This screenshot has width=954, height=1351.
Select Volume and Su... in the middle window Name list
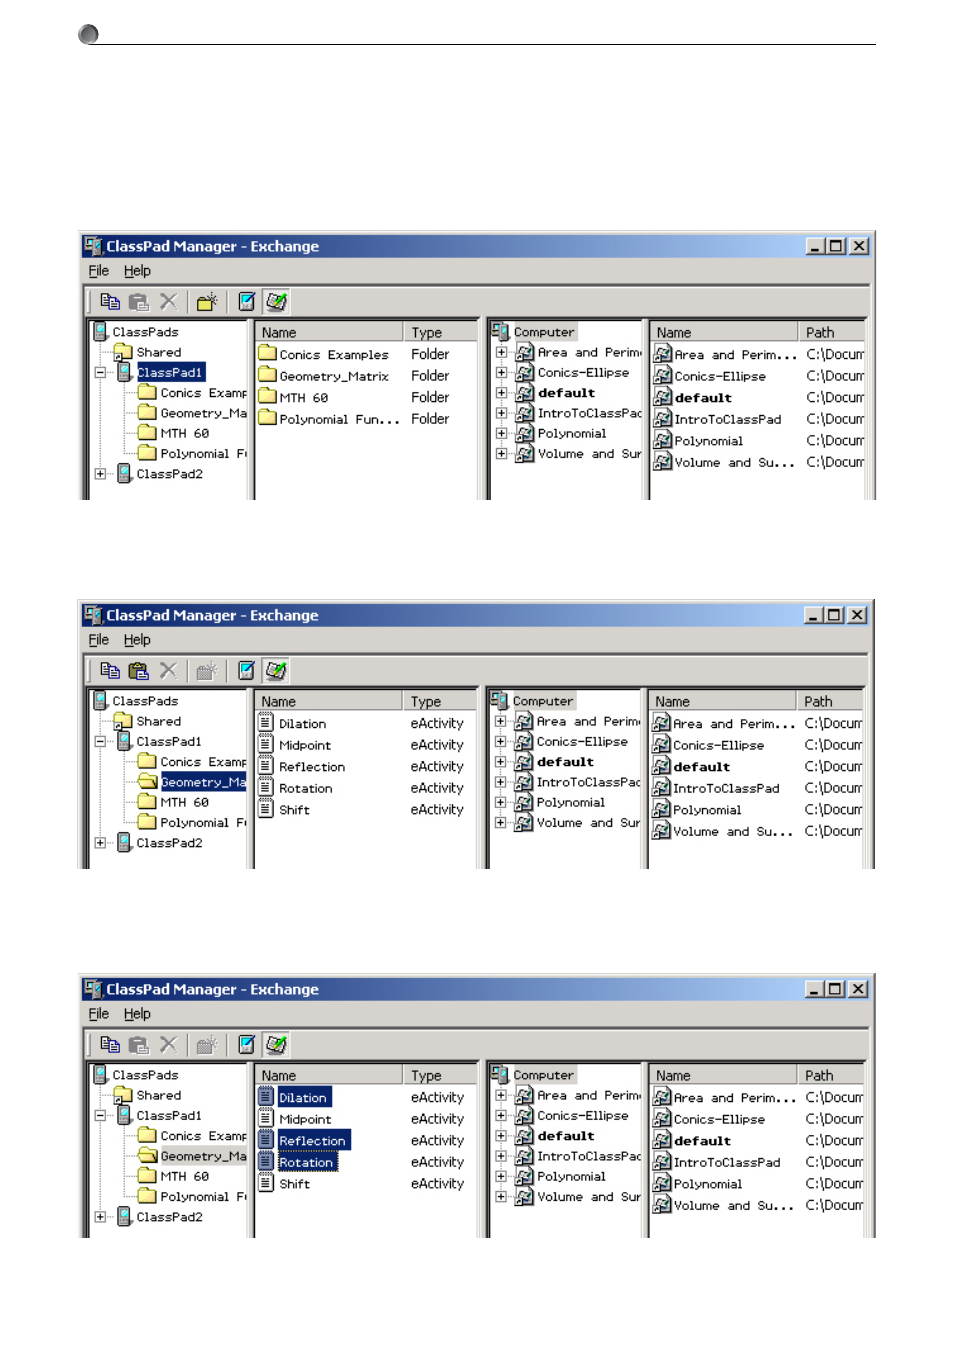point(733,831)
